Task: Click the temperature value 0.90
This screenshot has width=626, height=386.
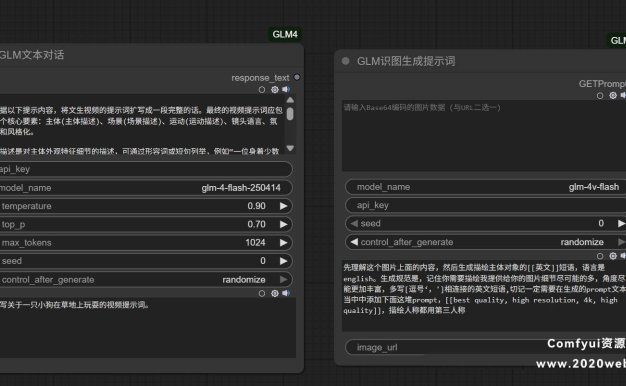Action: [x=256, y=206]
